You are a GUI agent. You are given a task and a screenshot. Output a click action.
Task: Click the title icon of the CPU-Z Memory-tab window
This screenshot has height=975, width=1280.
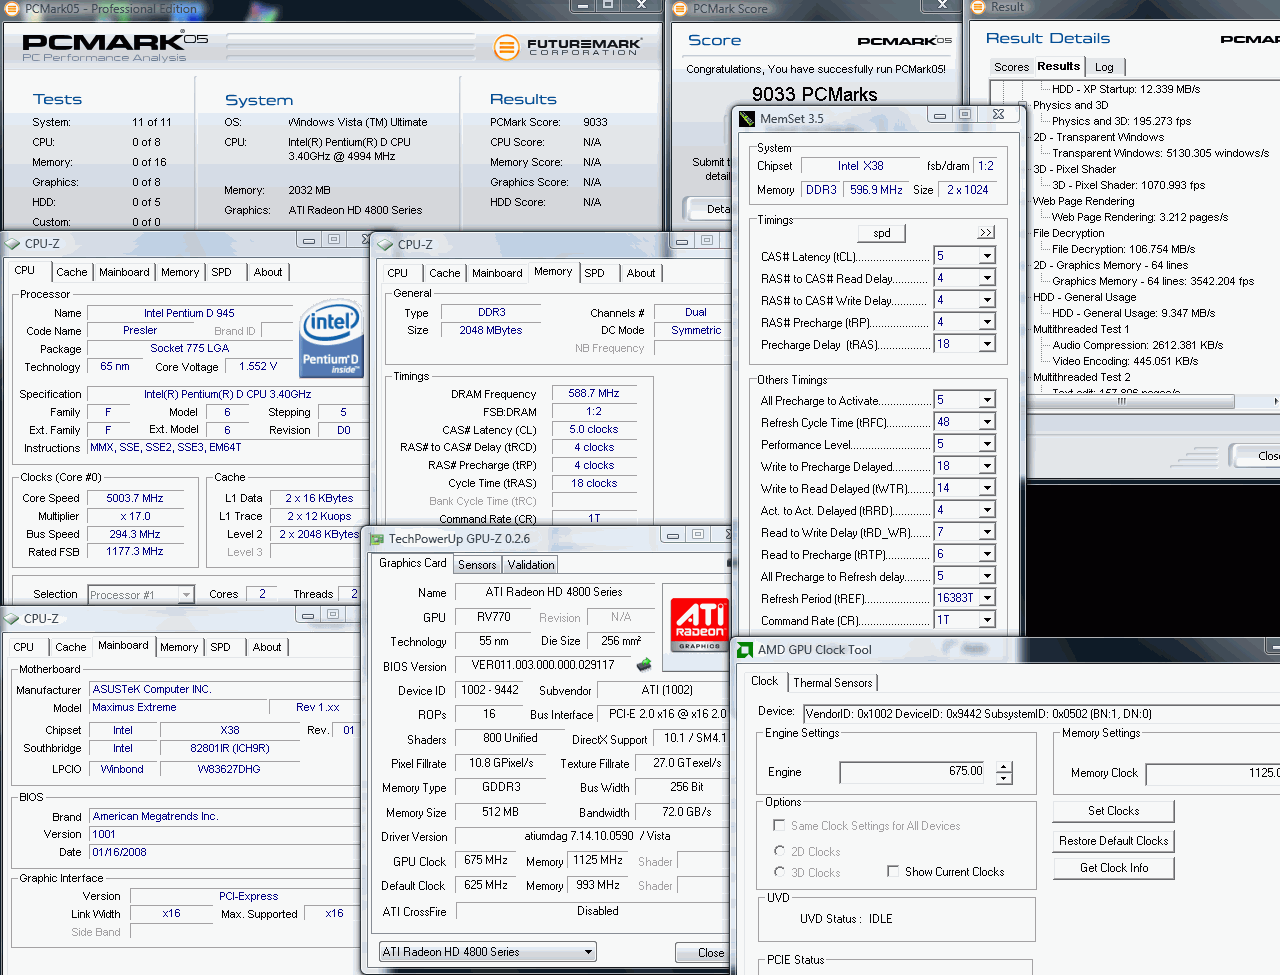pyautogui.click(x=385, y=244)
